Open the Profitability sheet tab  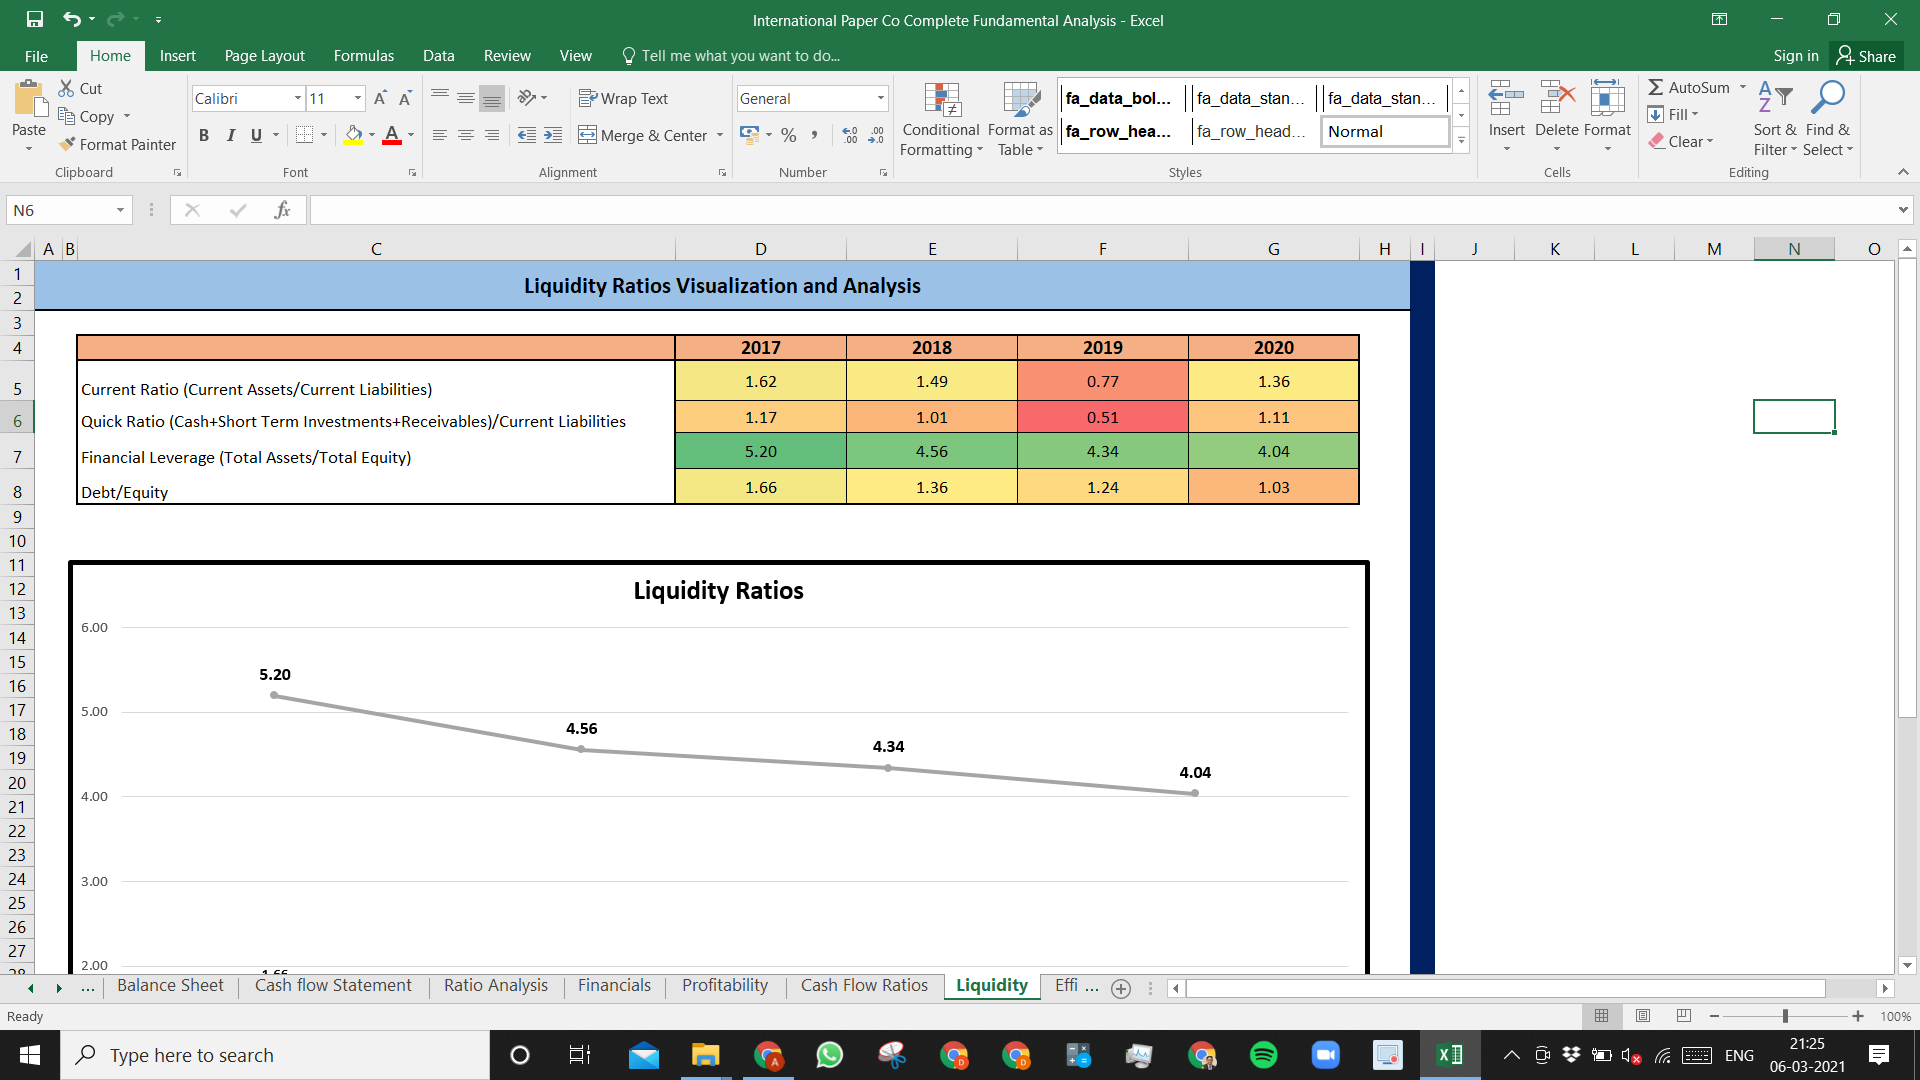(725, 986)
